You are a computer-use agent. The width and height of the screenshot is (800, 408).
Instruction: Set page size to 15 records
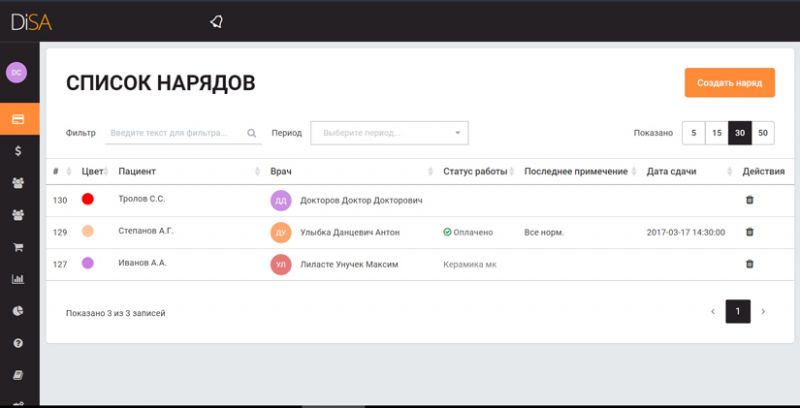(x=716, y=133)
